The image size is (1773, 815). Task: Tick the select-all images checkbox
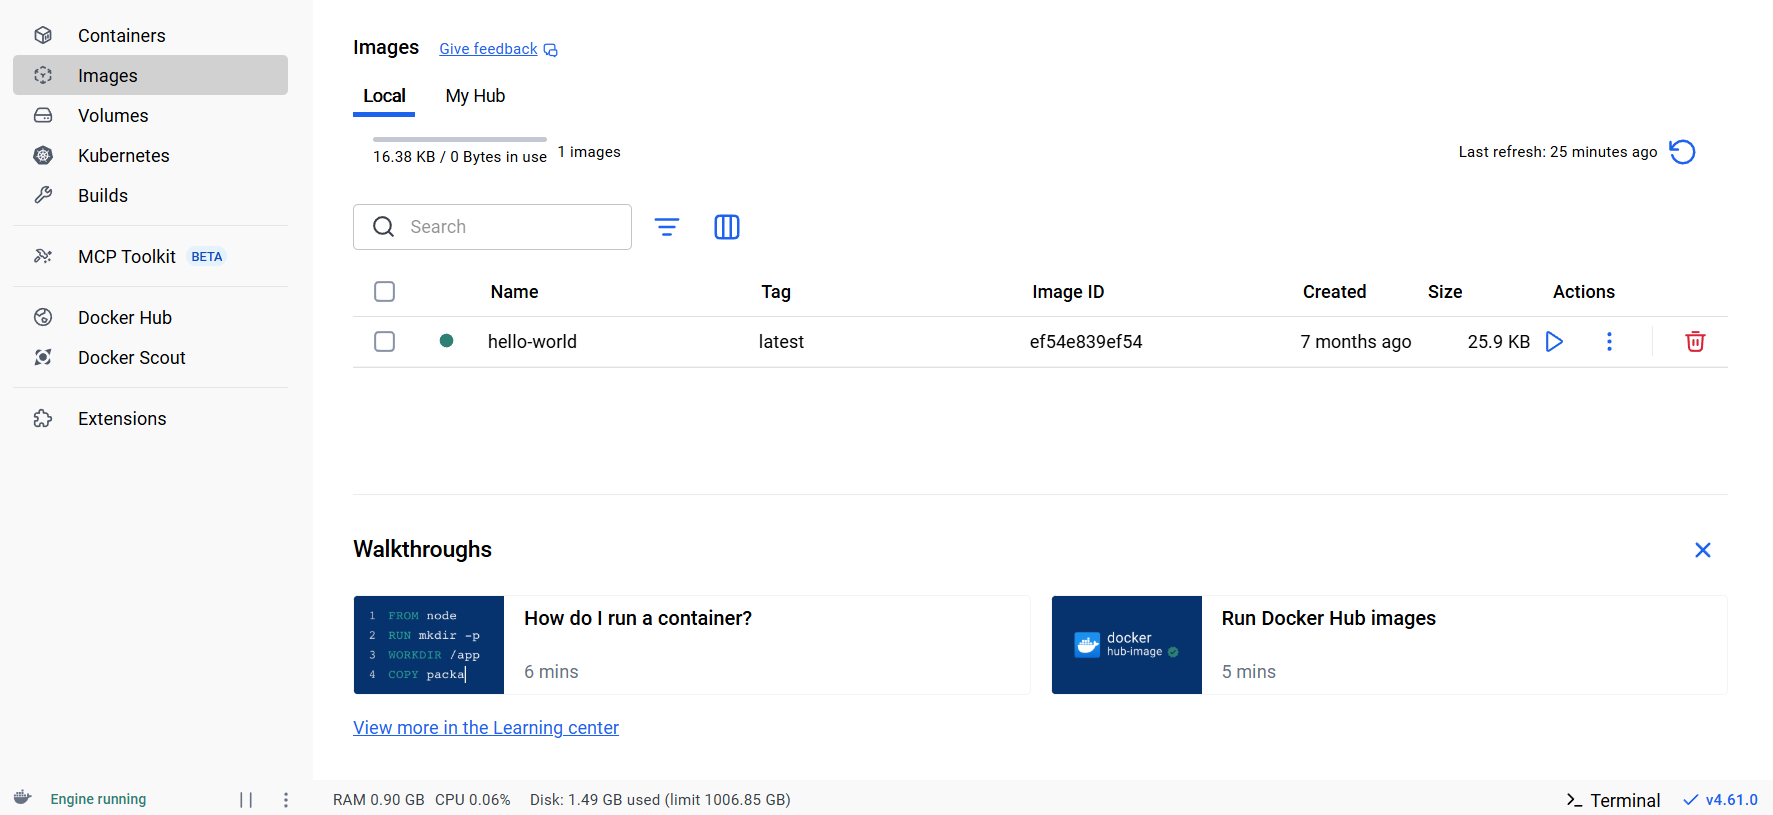tap(384, 291)
